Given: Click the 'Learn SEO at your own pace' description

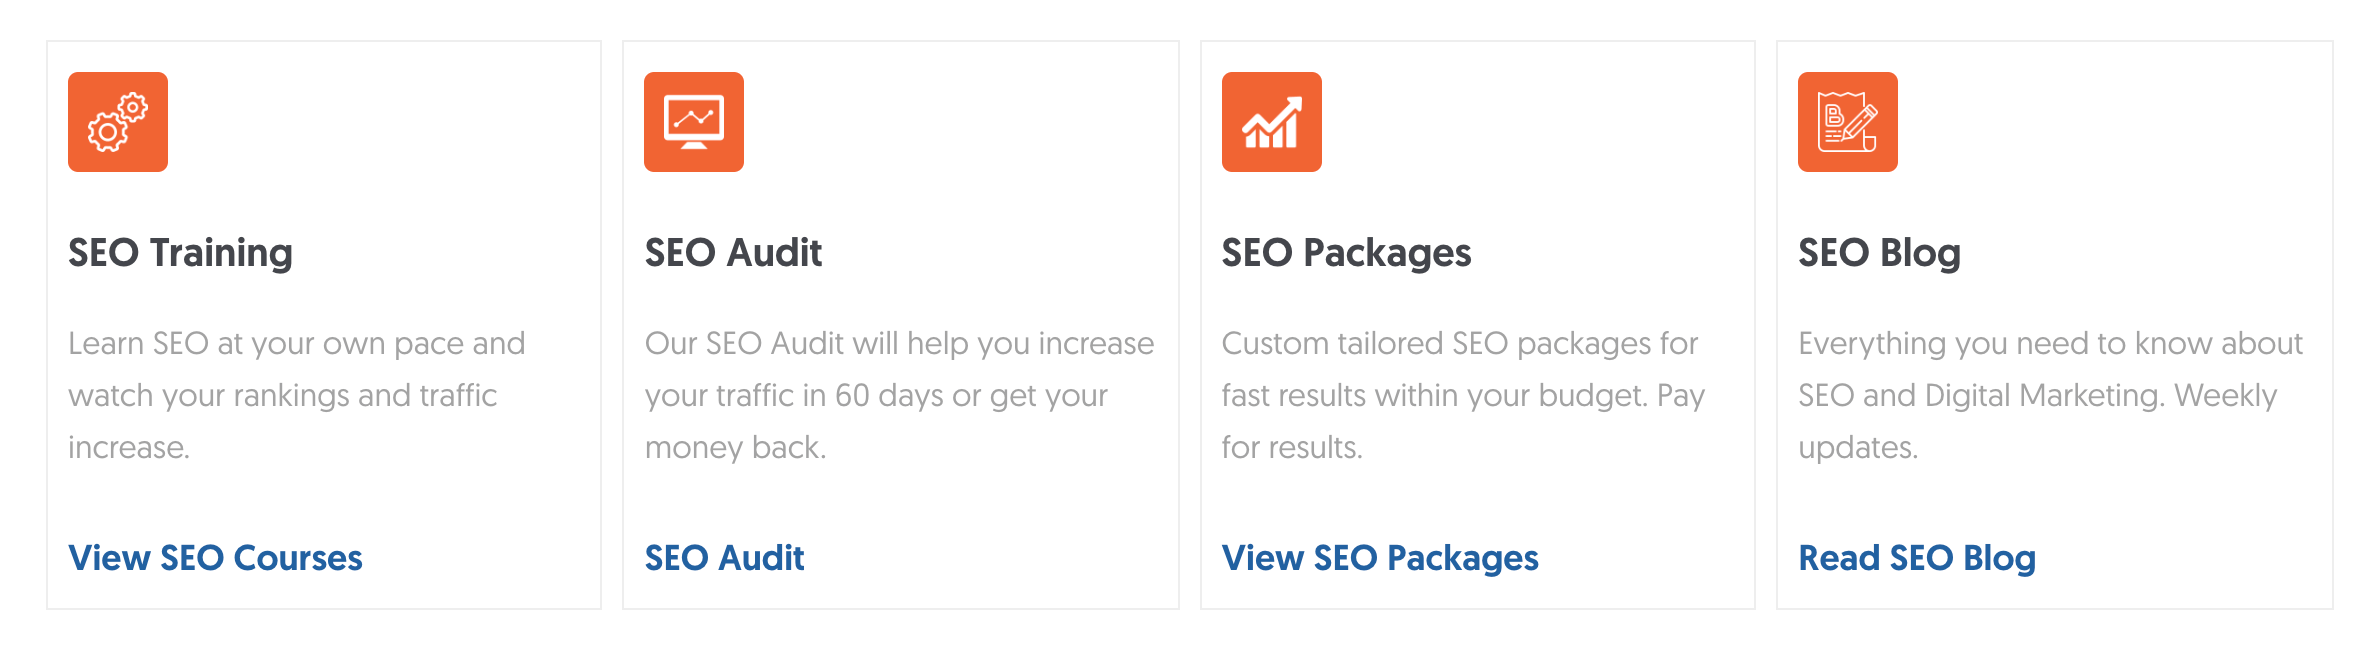Looking at the screenshot, I should tap(296, 395).
